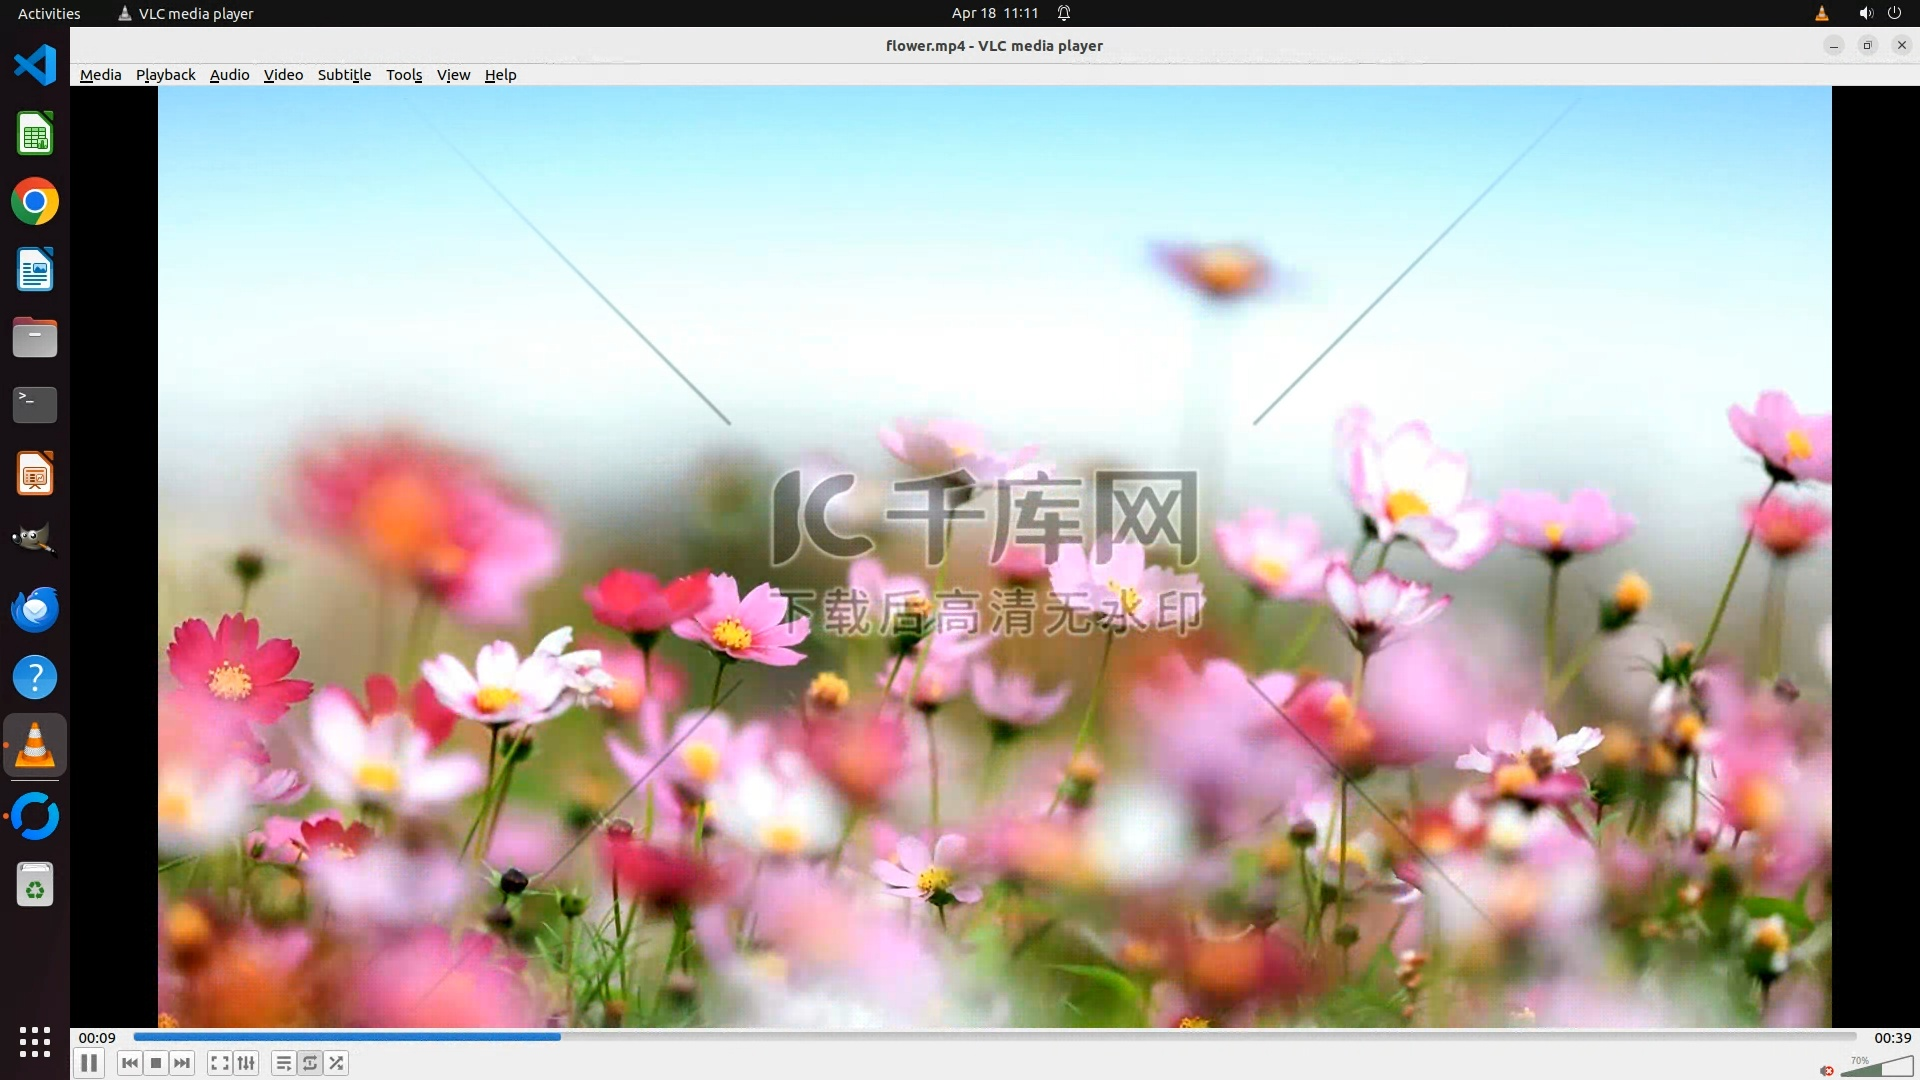Open the Playback menu
Screen dimensions: 1920x1080
165,75
